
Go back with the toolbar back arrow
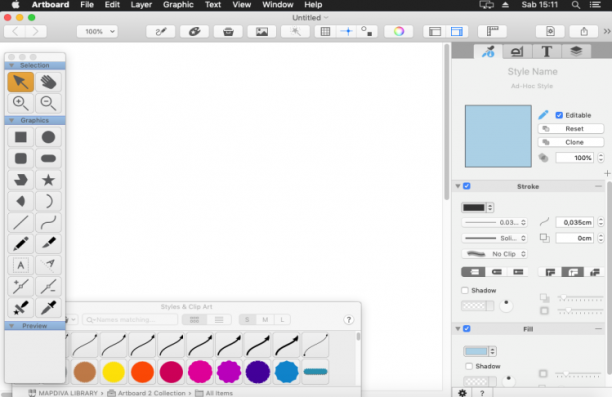point(15,31)
